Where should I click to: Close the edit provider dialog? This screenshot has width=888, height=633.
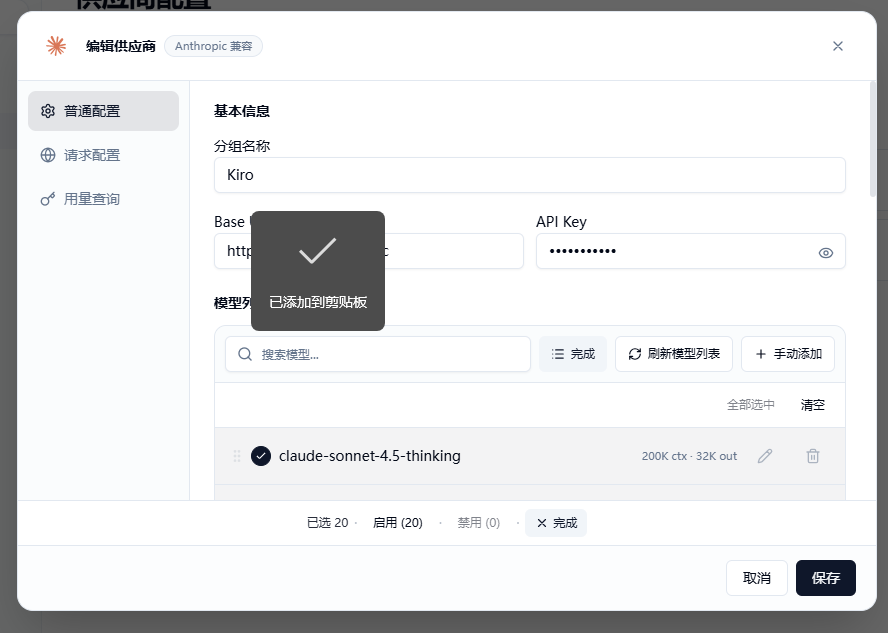coord(838,46)
